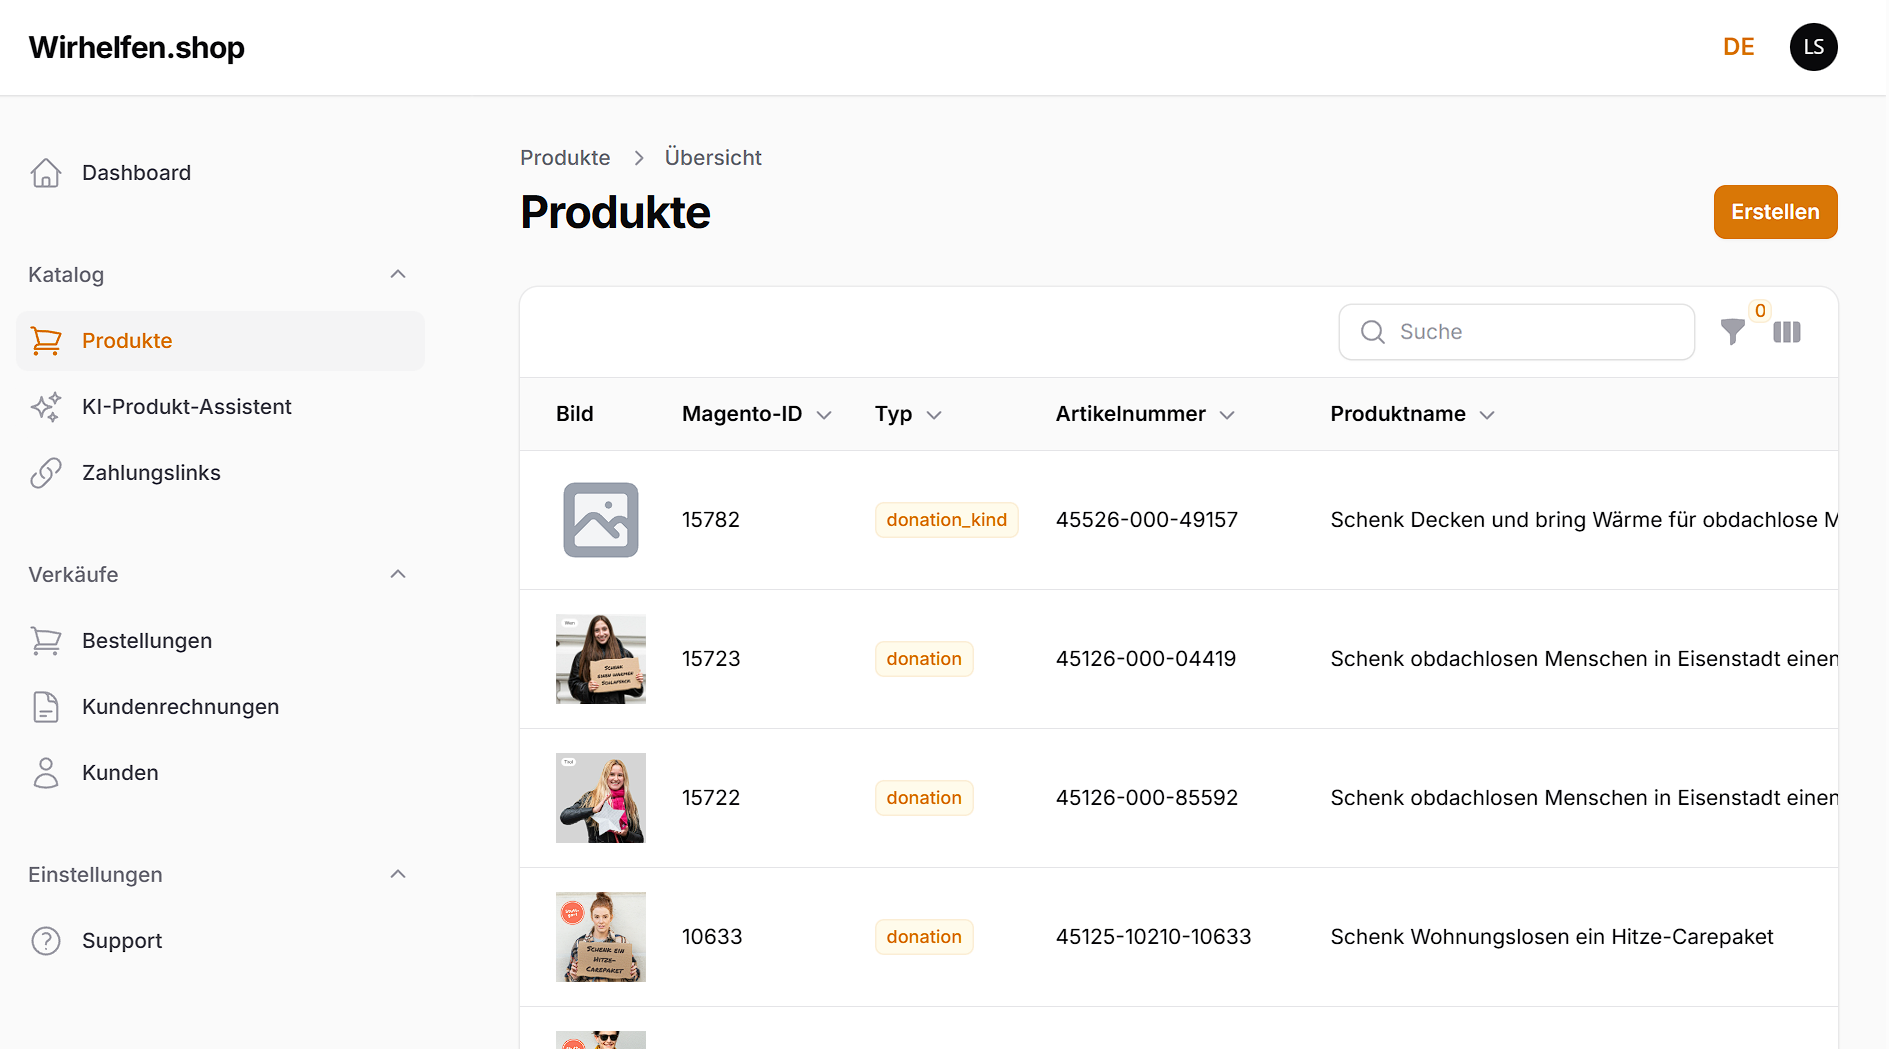Open thumbnail of product 15723

click(x=601, y=659)
